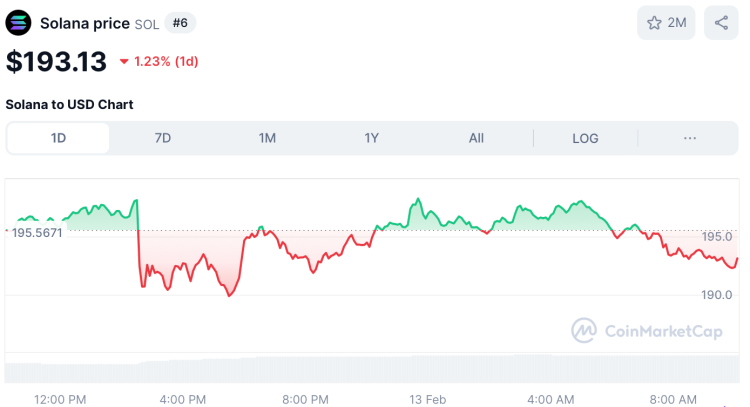Image resolution: width=750 pixels, height=407 pixels.
Task: Toggle LOG scale on the chart
Action: [x=585, y=138]
